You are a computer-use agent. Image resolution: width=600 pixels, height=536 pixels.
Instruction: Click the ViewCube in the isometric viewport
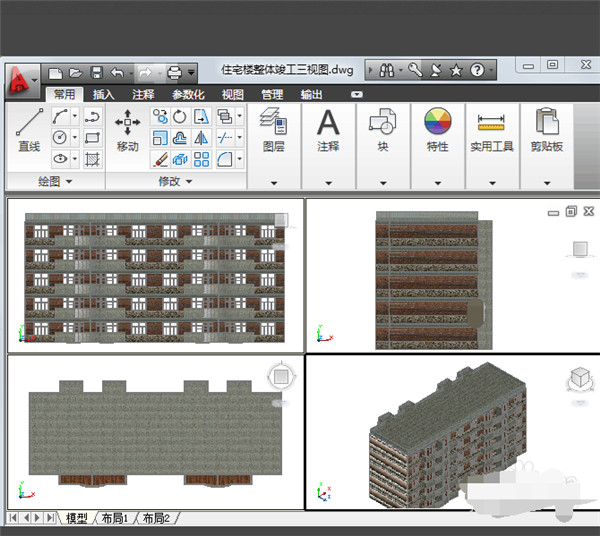579,379
